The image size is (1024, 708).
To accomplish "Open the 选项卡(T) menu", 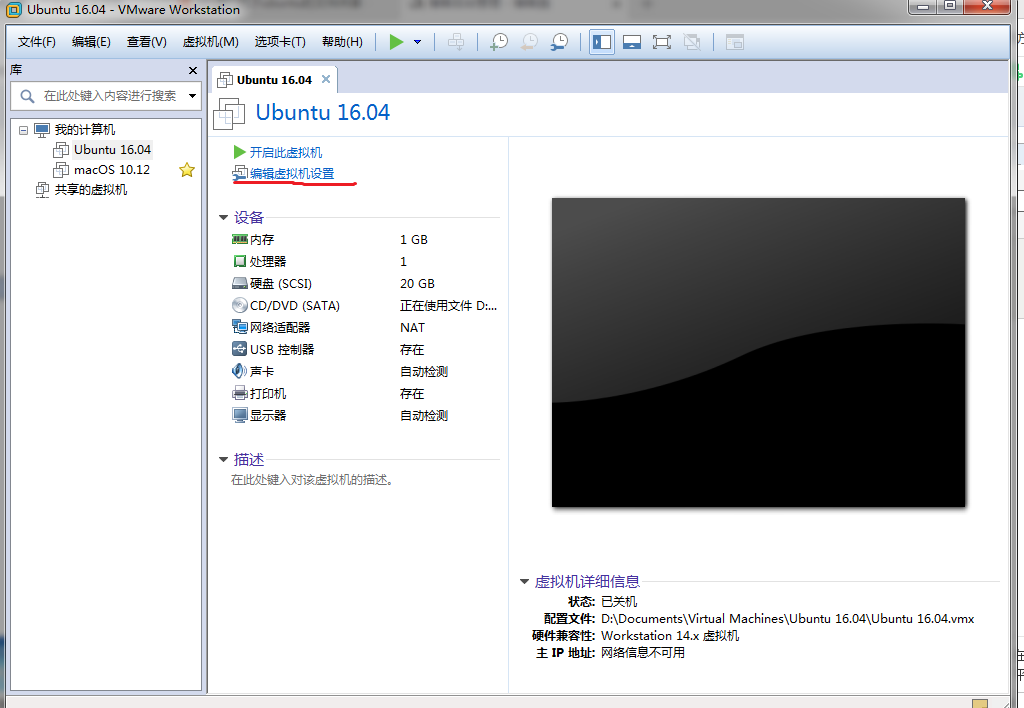I will coord(280,42).
